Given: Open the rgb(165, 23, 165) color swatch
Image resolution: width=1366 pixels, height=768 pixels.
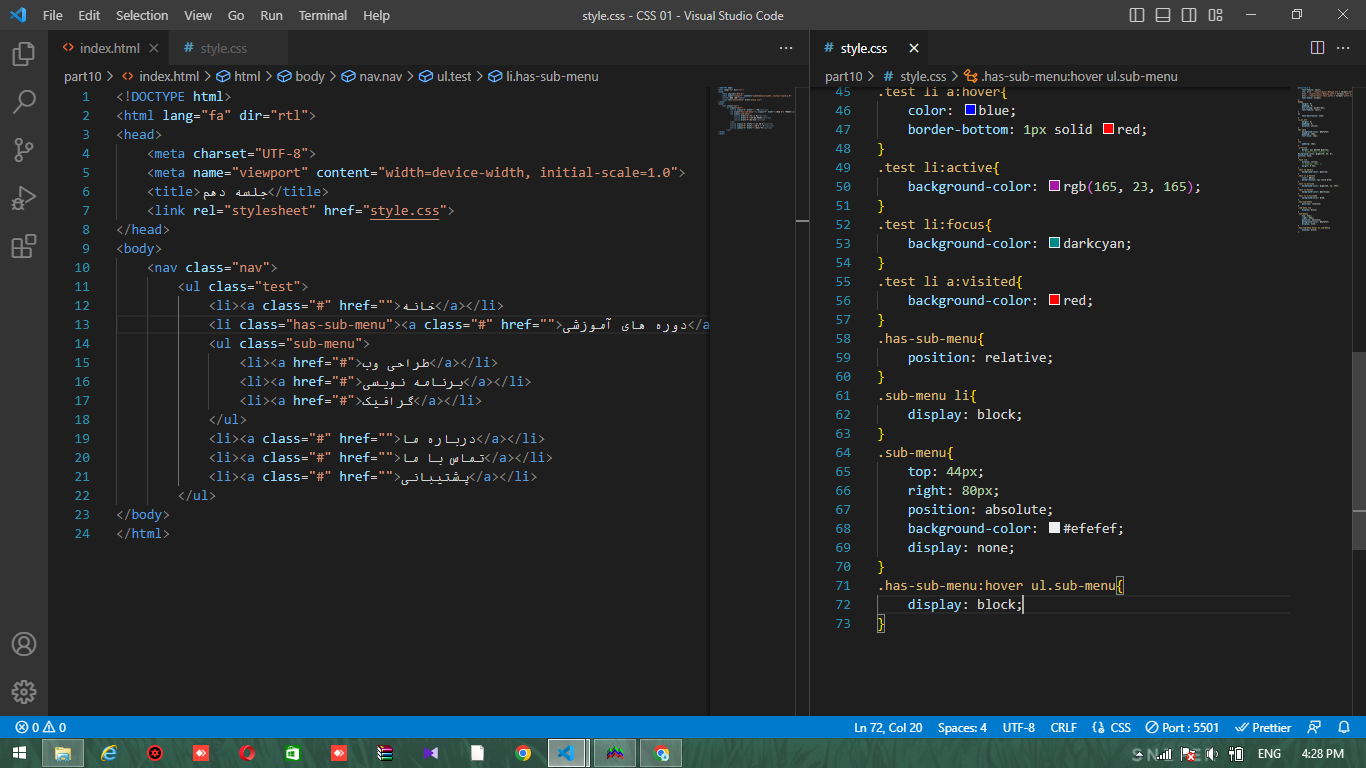Looking at the screenshot, I should (x=1054, y=186).
